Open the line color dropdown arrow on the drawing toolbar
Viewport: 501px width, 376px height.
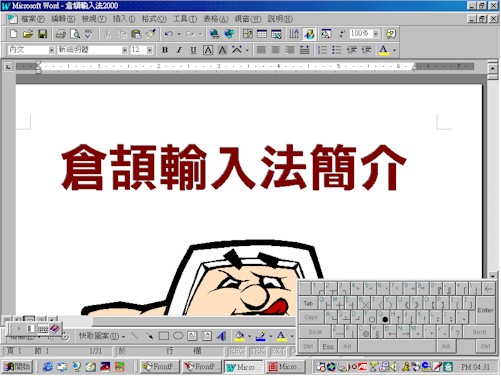coord(271,336)
